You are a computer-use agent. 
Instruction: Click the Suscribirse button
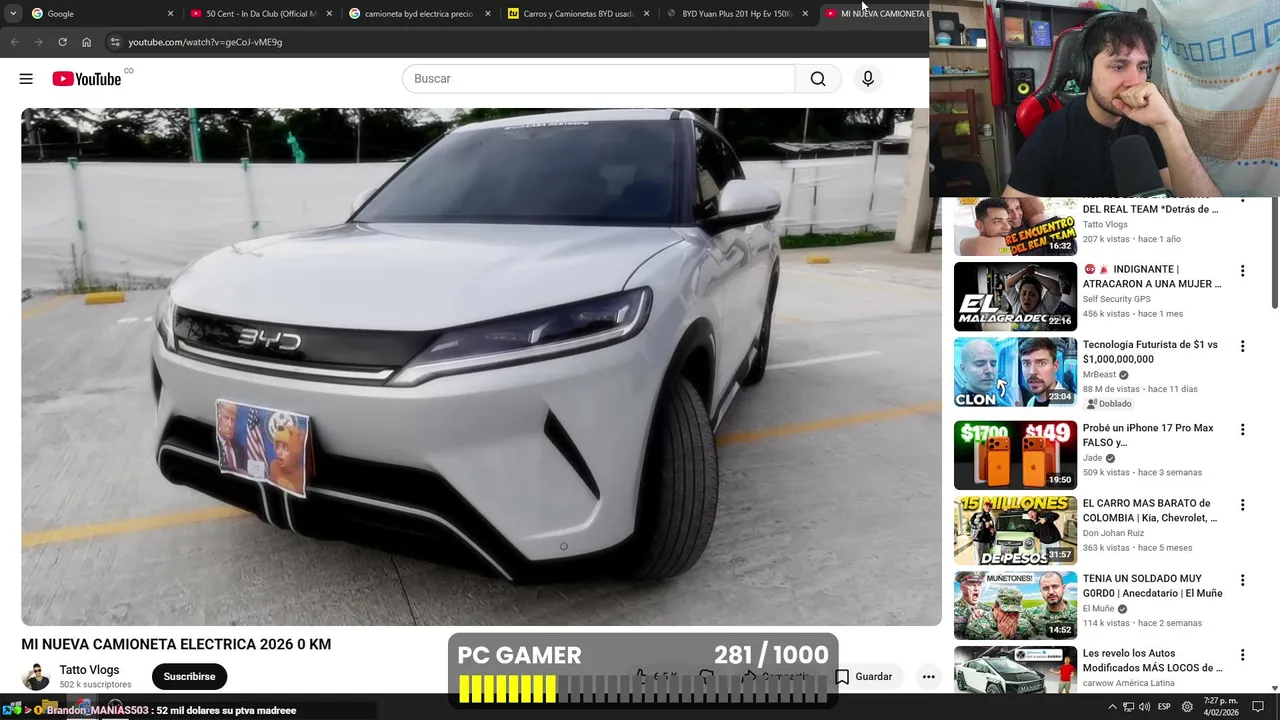(x=189, y=677)
